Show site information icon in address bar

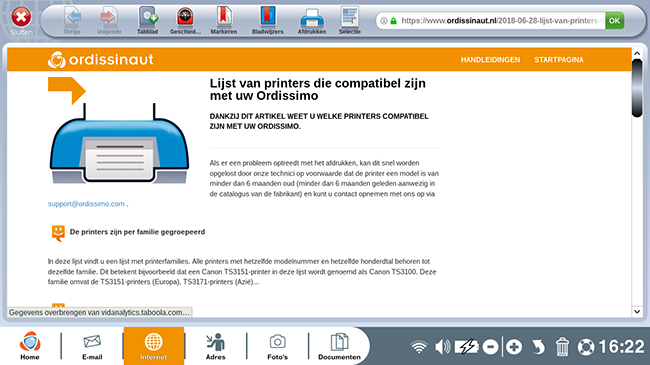(x=384, y=21)
